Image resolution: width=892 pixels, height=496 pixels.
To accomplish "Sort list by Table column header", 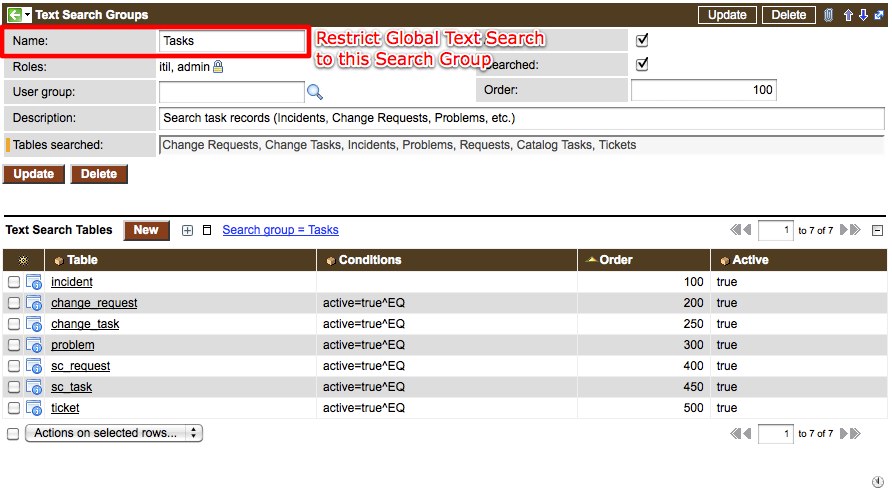I will click(x=82, y=260).
